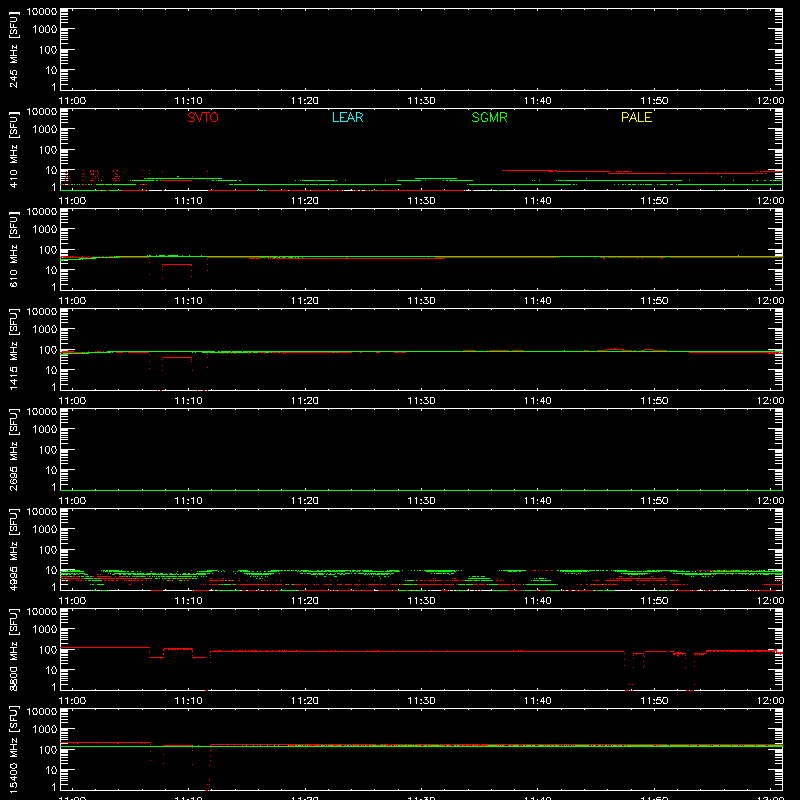Click the 1000 label on the 410 MHz axis
The image size is (800, 800).
[x=45, y=130]
